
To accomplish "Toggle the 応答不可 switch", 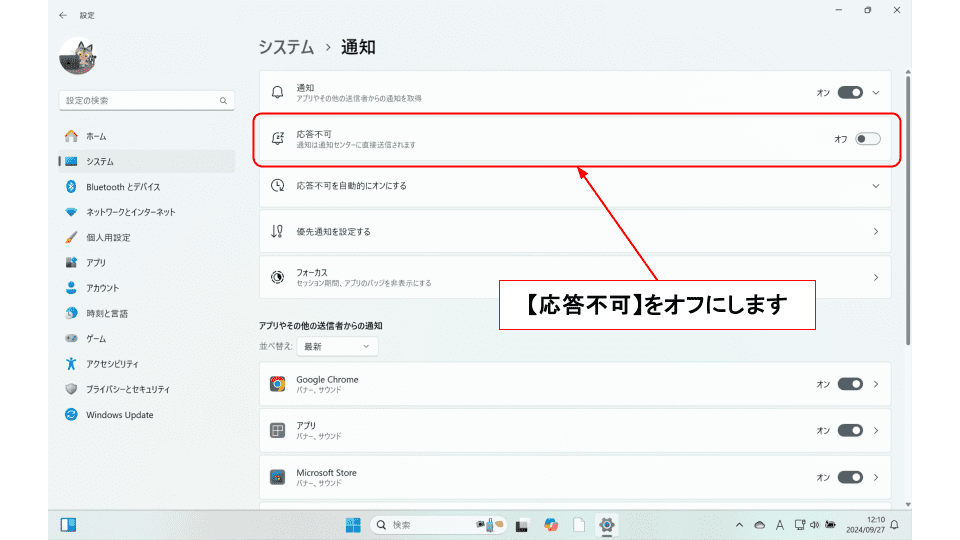I will click(x=867, y=139).
